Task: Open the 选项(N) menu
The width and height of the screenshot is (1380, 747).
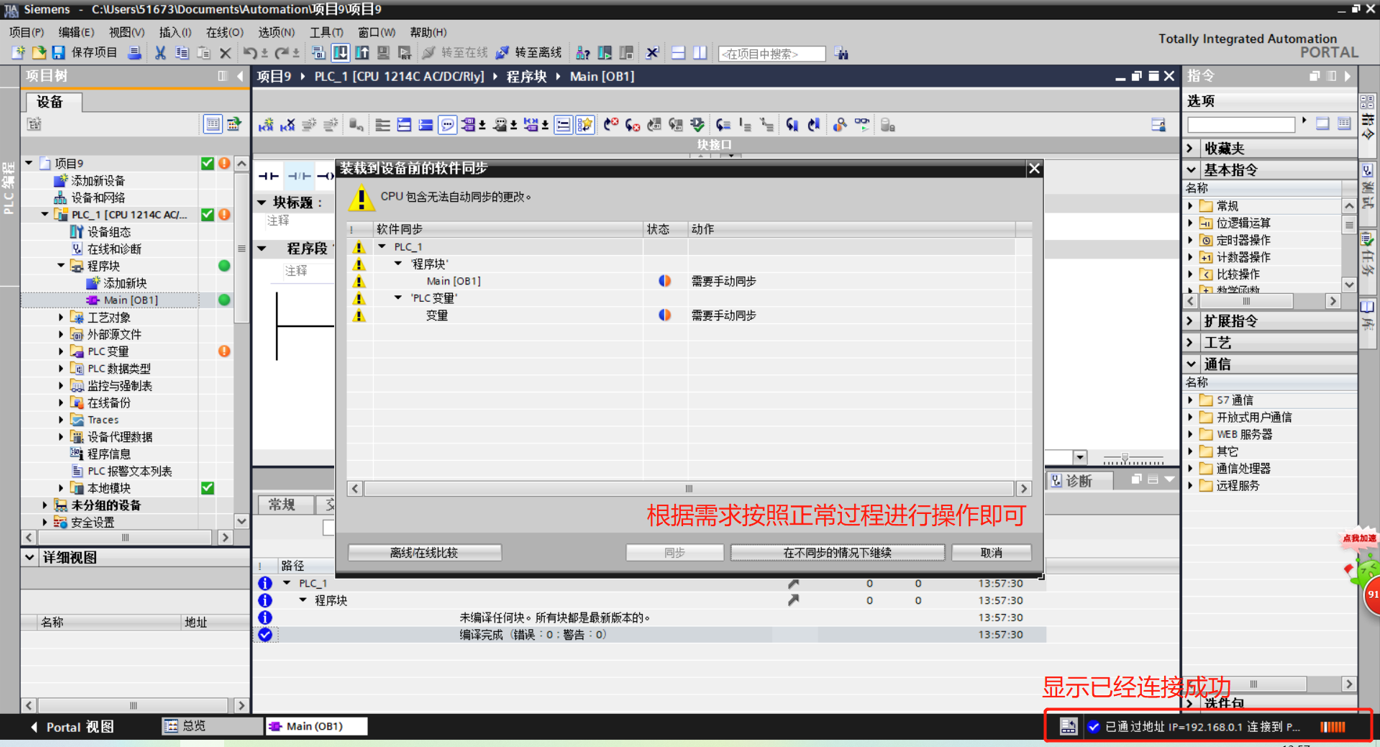Action: (276, 32)
